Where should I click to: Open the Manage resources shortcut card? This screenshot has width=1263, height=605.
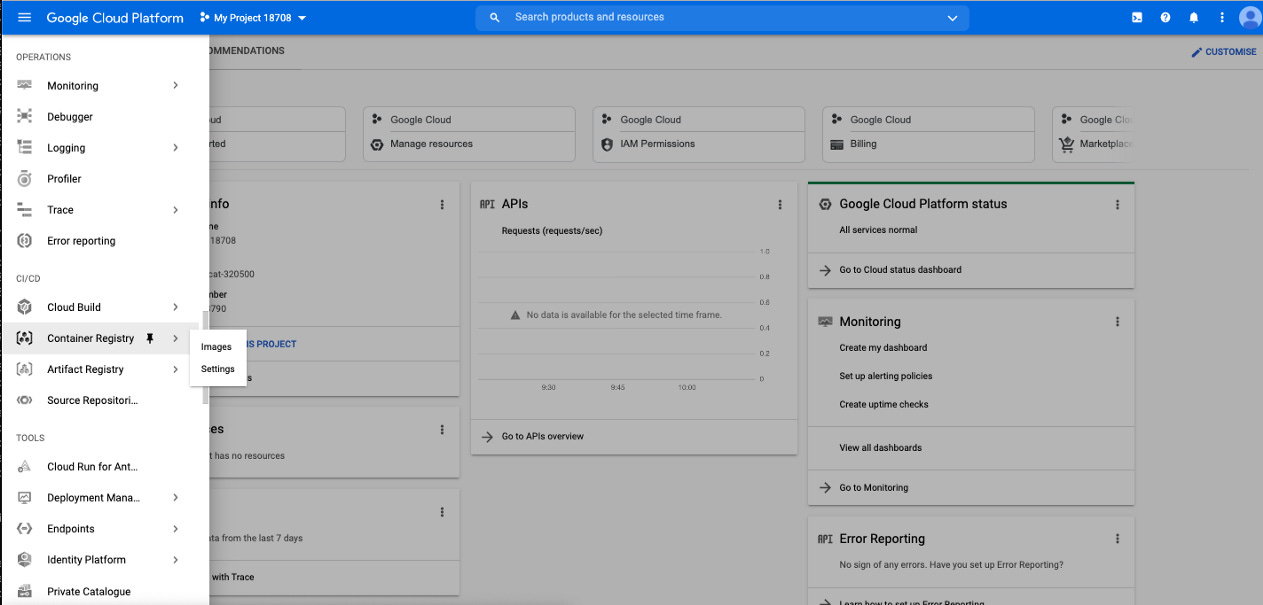[x=470, y=134]
